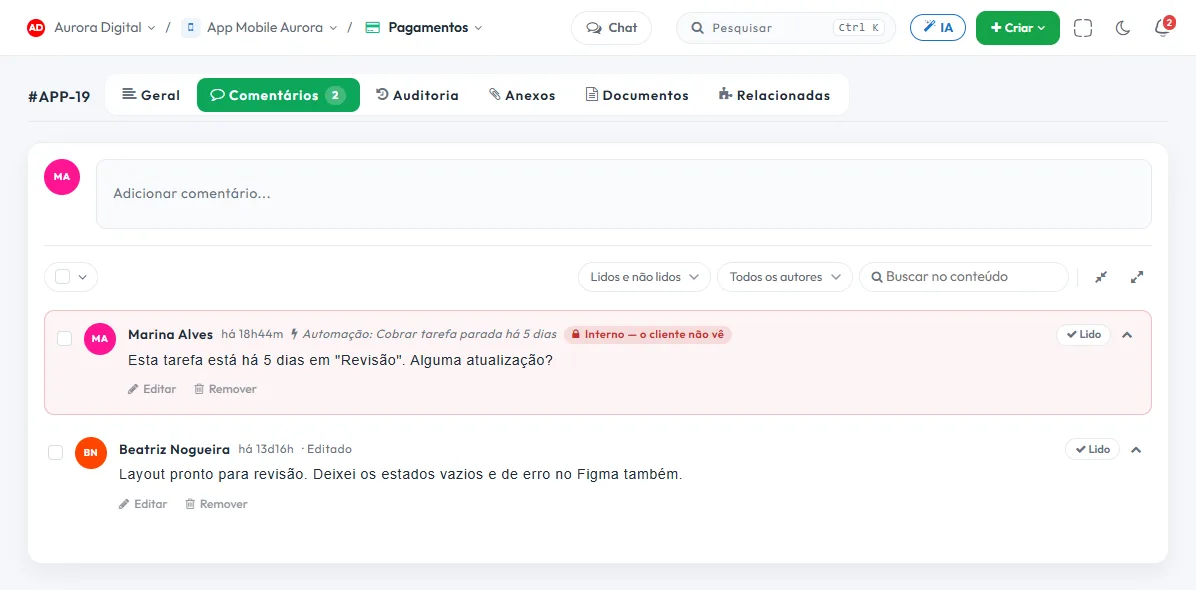Check the Marina Alves comment checkbox
Screen dimensions: 1196x590
65,338
